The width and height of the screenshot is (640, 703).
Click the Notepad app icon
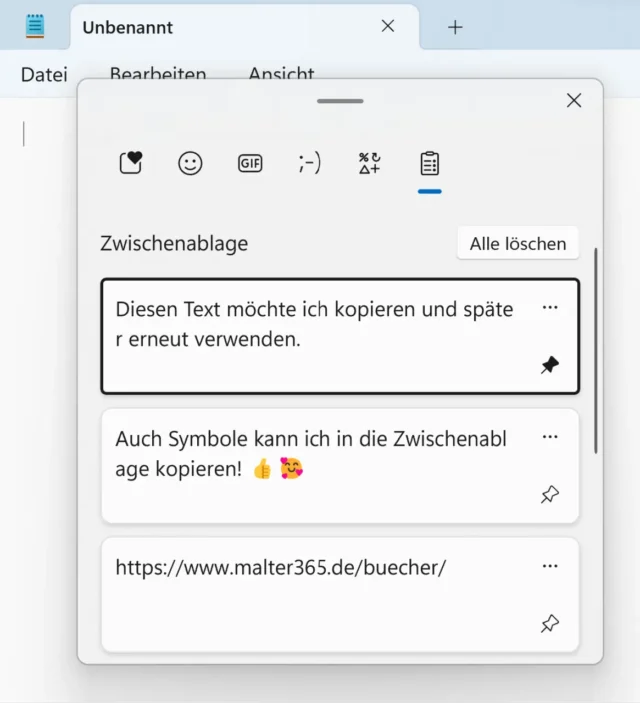pyautogui.click(x=36, y=27)
